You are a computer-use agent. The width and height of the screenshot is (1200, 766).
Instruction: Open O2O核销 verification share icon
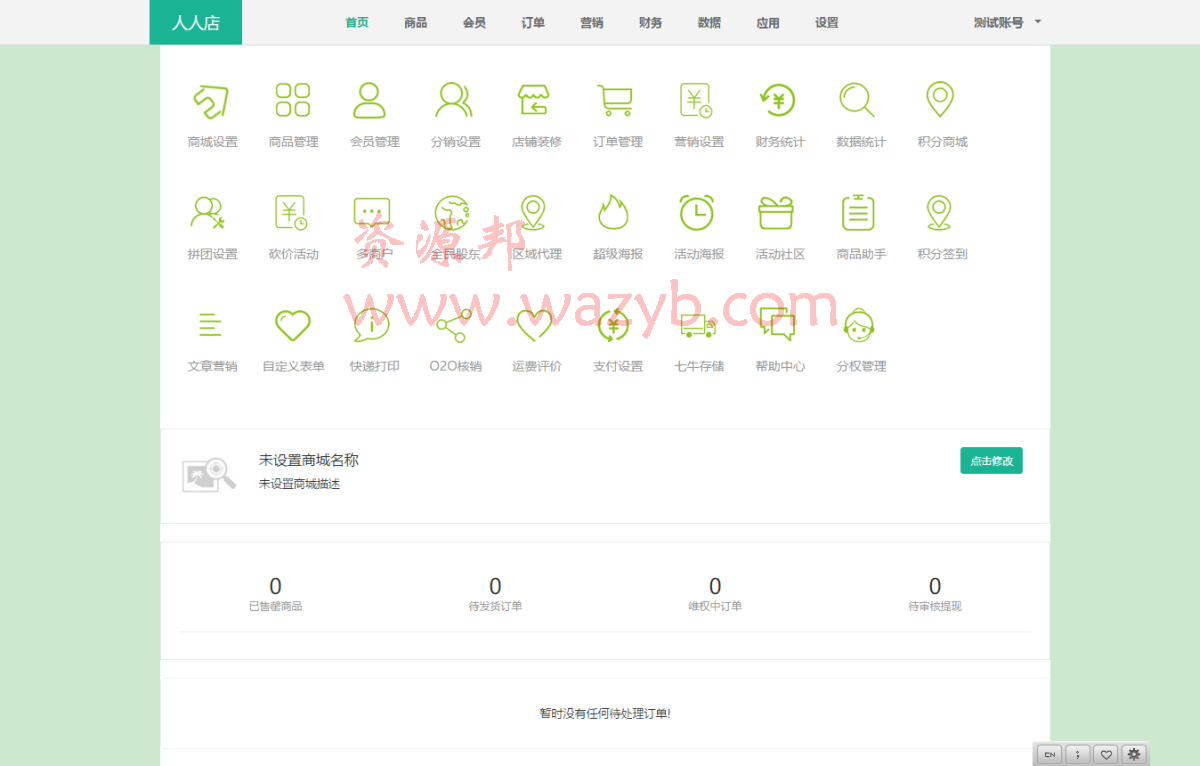click(x=454, y=324)
